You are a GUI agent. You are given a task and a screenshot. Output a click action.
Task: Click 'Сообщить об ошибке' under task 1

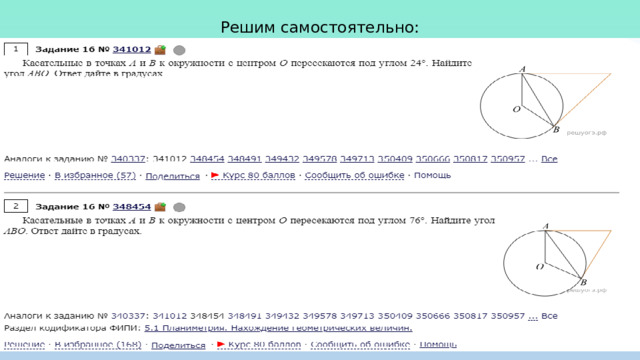point(355,175)
